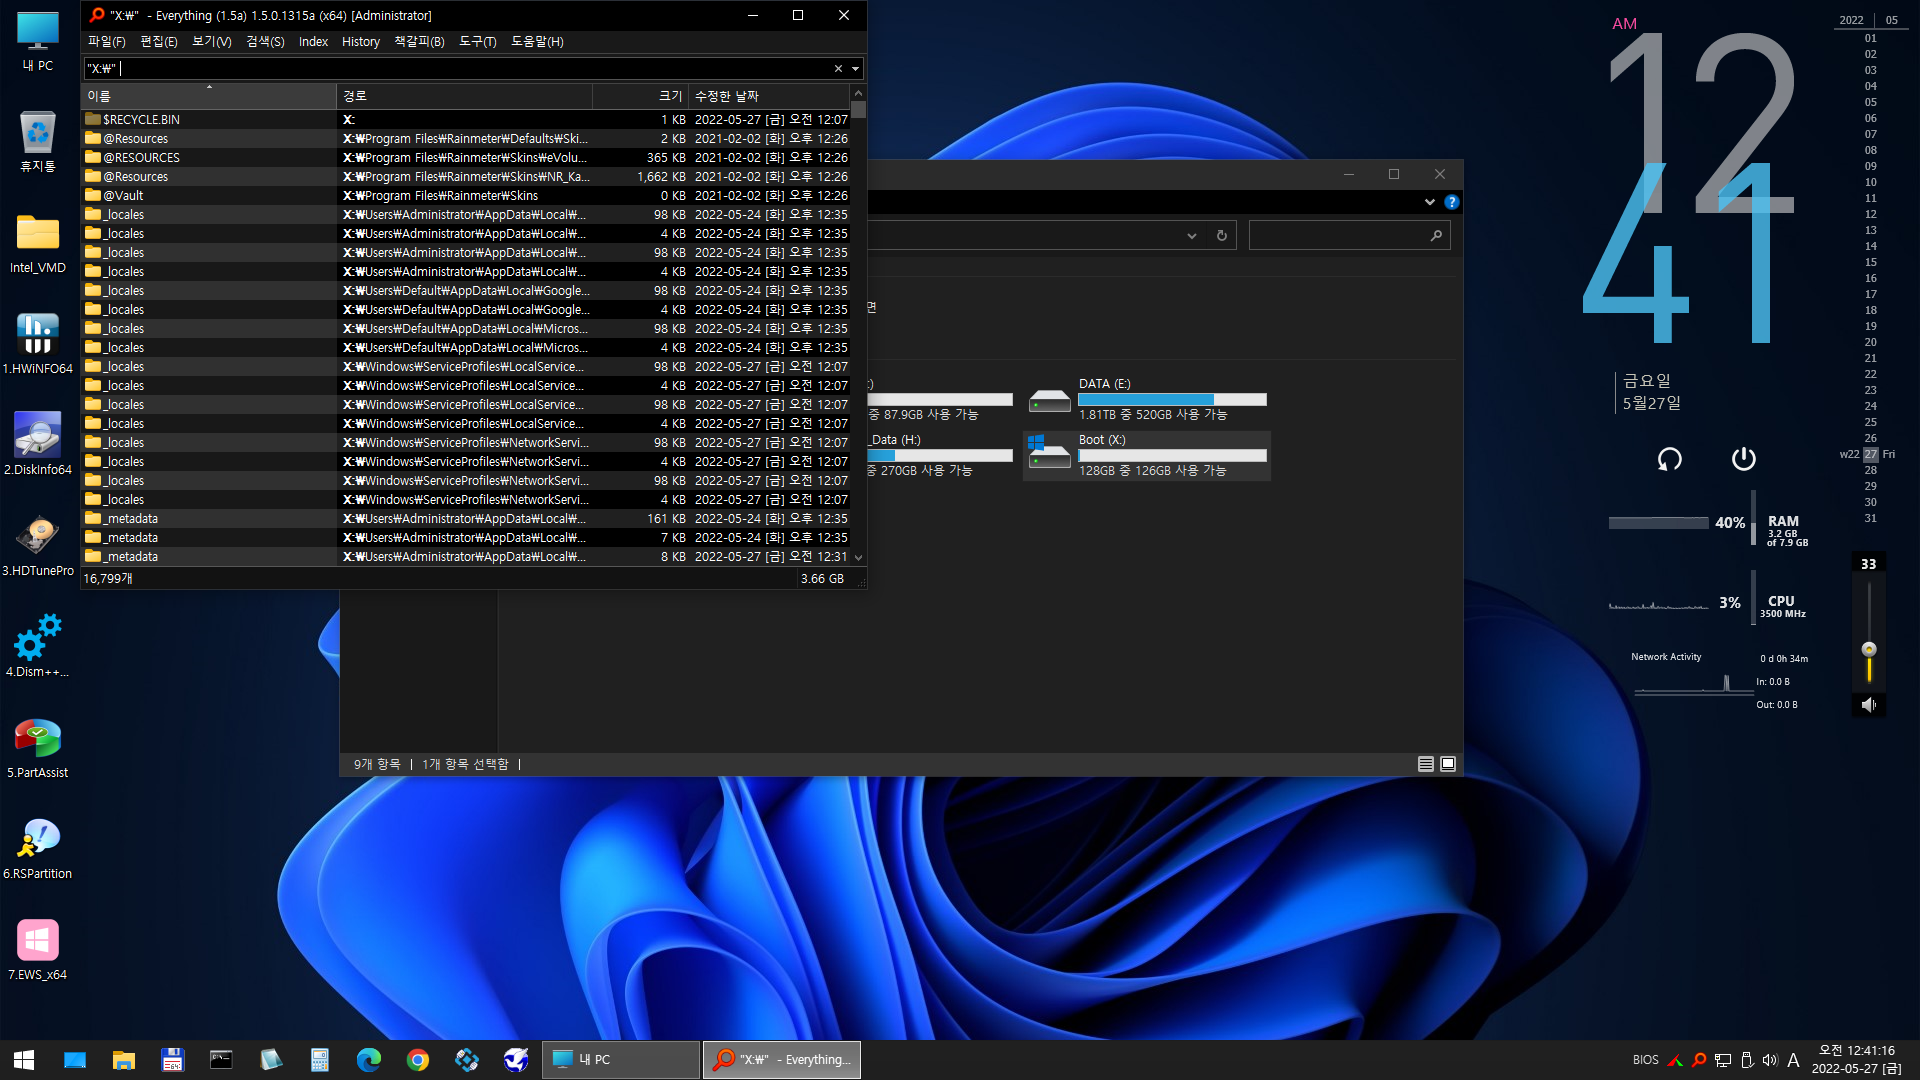The image size is (1920, 1080).
Task: Launch the 3.HDTunePro desktop shortcut
Action: pos(38,546)
